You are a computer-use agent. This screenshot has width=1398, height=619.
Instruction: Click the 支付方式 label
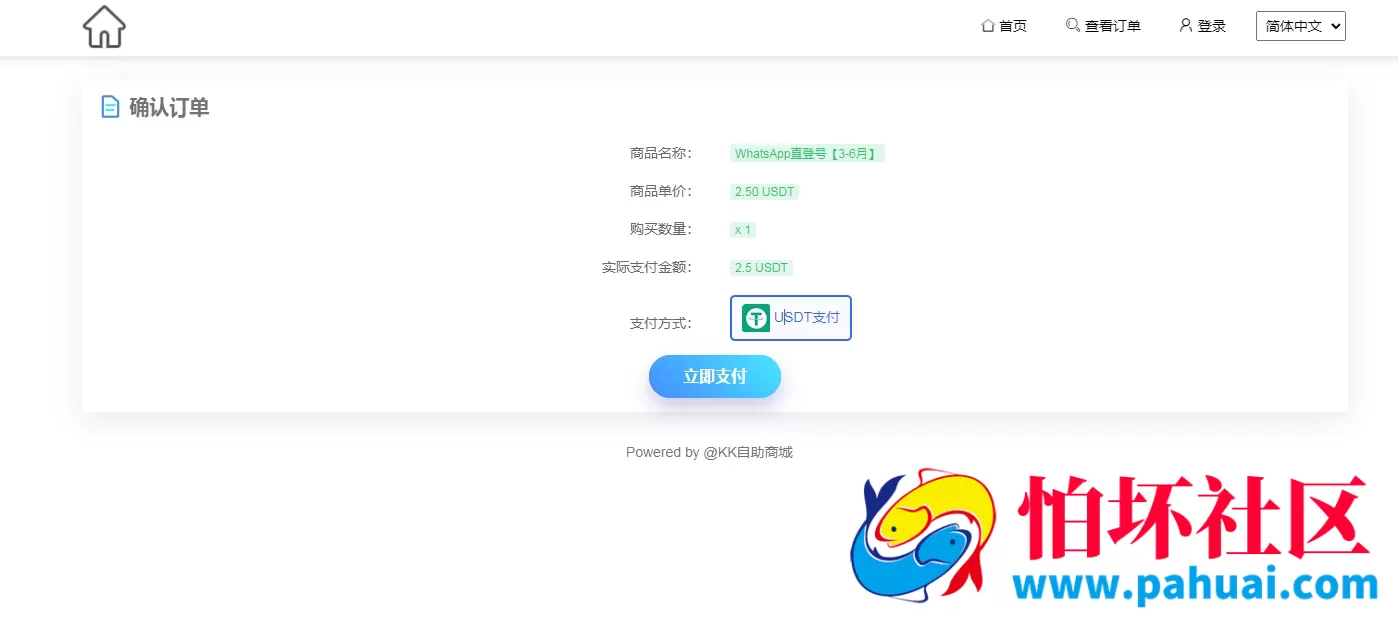(x=660, y=323)
